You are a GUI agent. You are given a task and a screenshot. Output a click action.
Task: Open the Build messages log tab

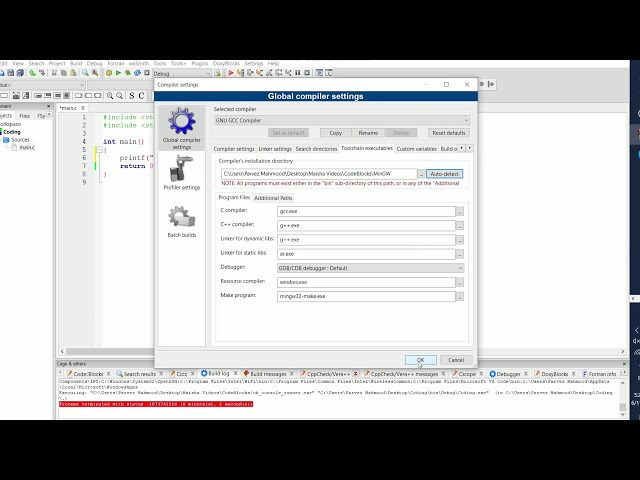268,374
